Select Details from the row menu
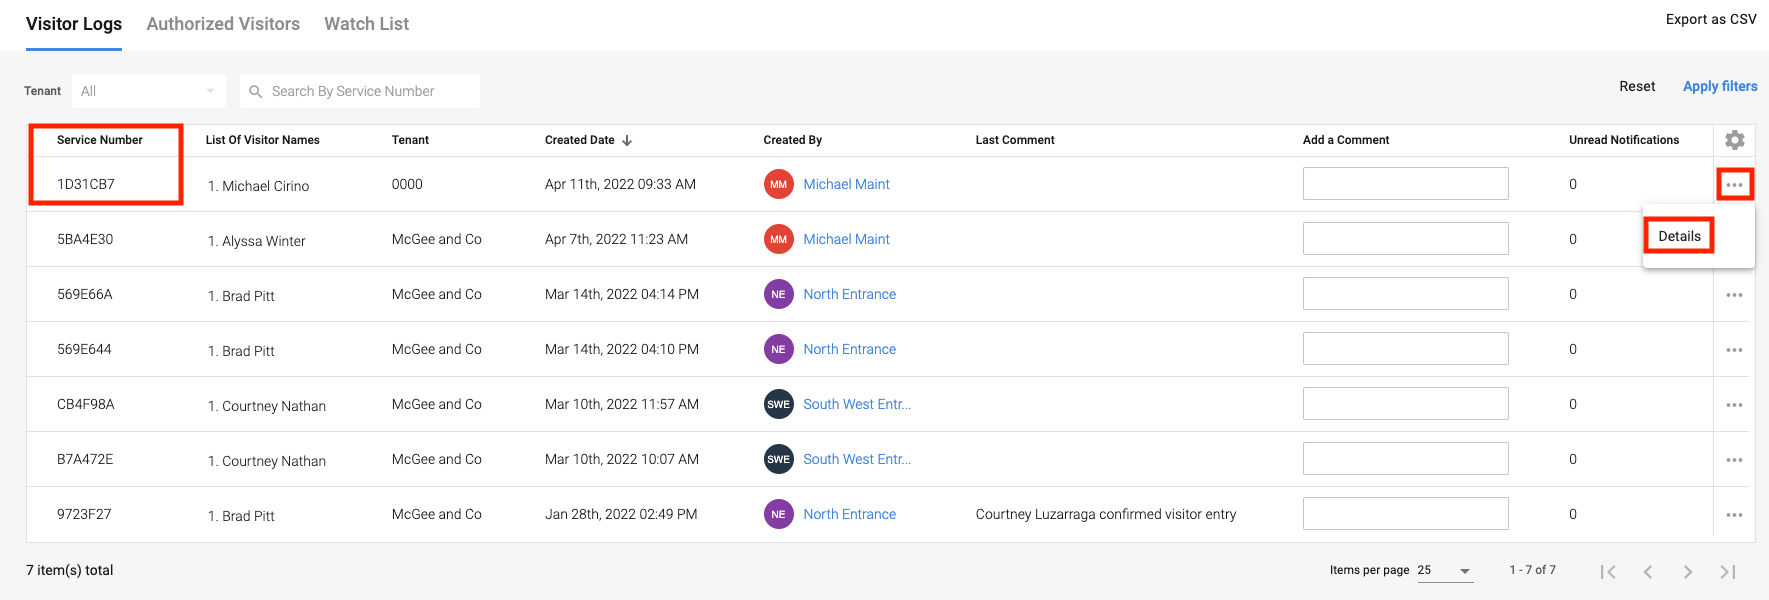The width and height of the screenshot is (1769, 600). pyautogui.click(x=1679, y=236)
